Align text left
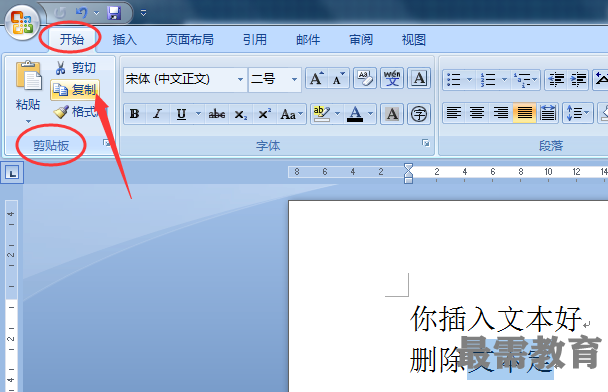 coord(454,113)
